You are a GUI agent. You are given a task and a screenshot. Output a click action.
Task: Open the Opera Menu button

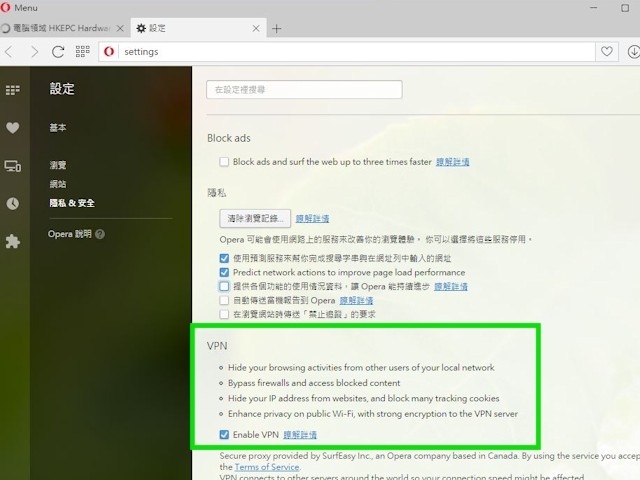click(19, 8)
